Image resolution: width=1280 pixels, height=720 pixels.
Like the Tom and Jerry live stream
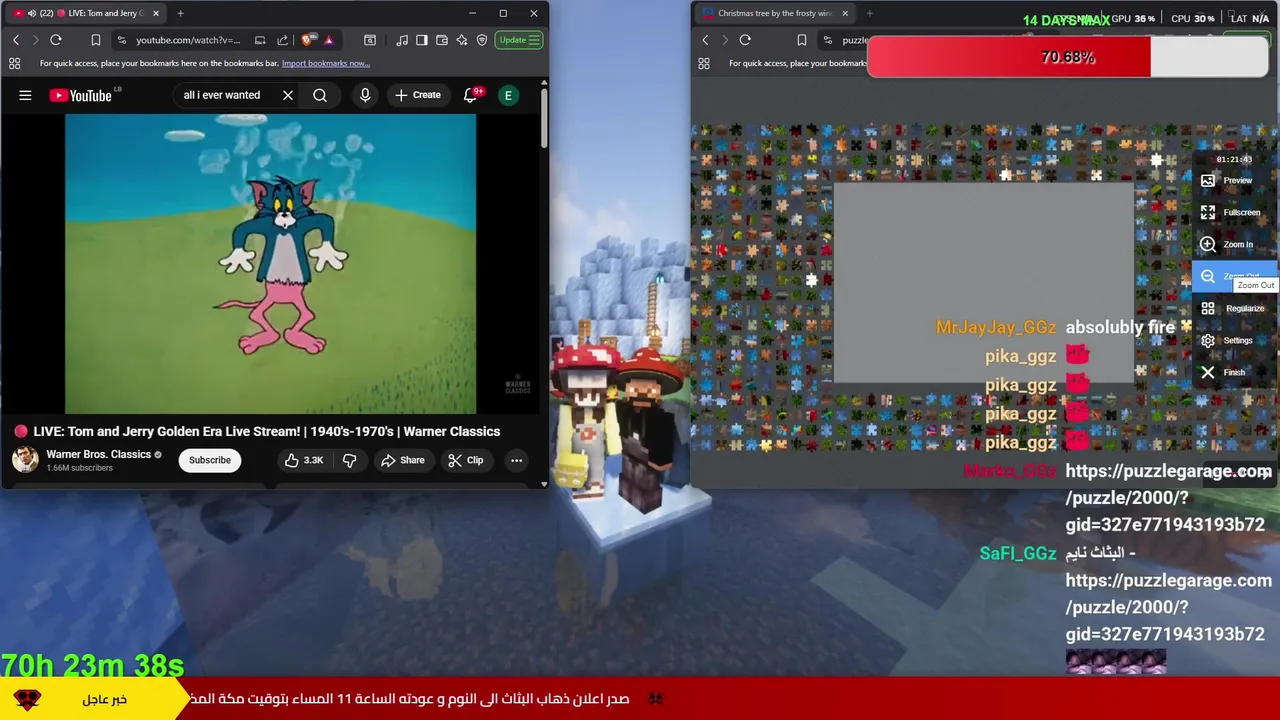click(303, 460)
